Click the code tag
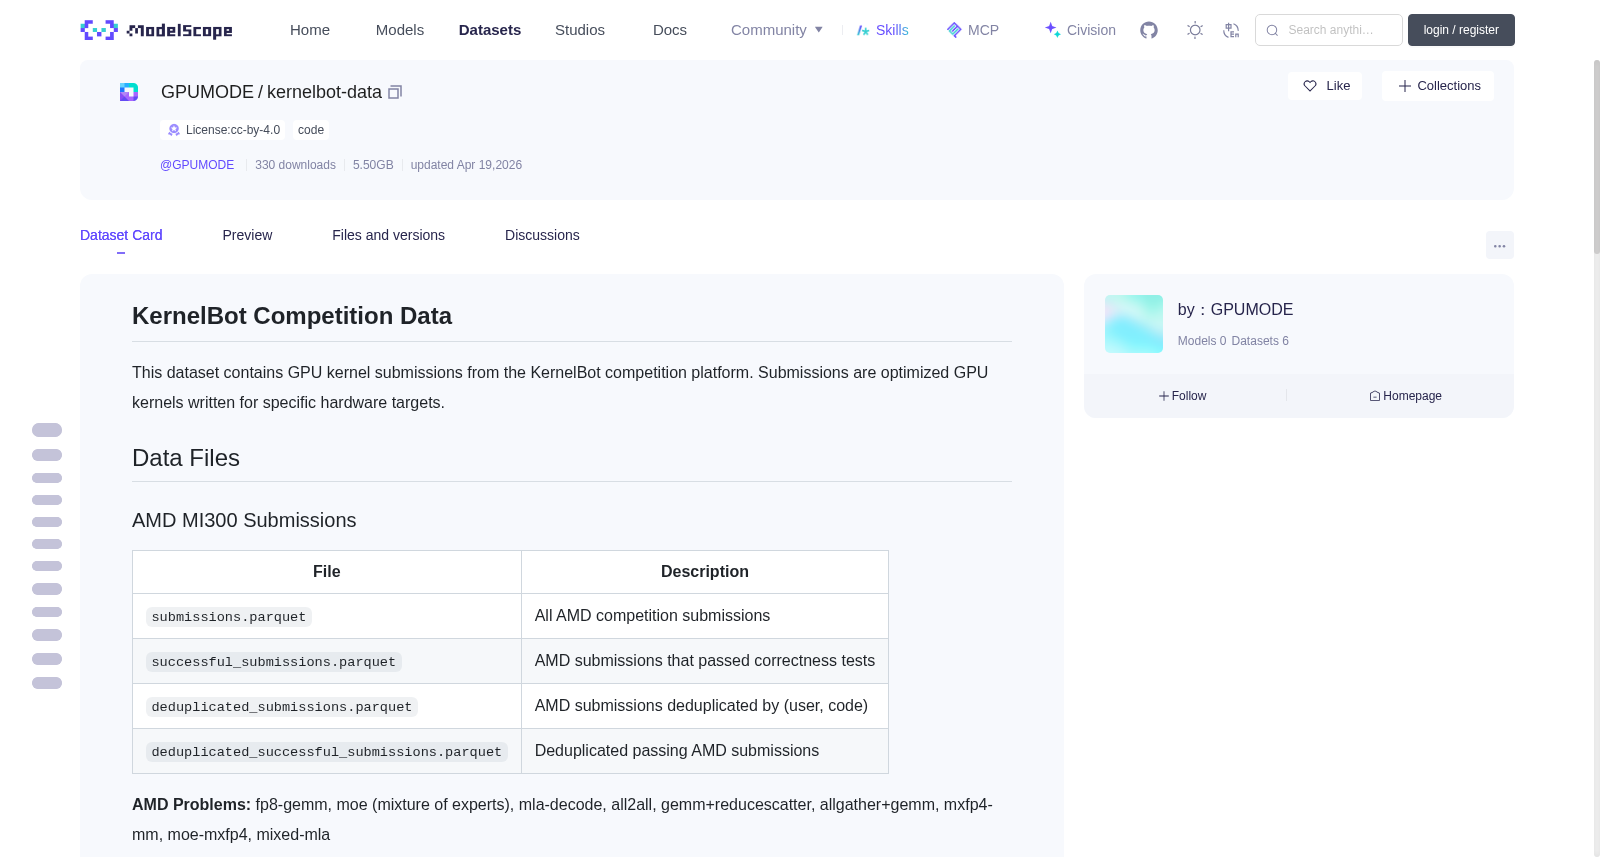This screenshot has width=1600, height=857. tap(311, 130)
